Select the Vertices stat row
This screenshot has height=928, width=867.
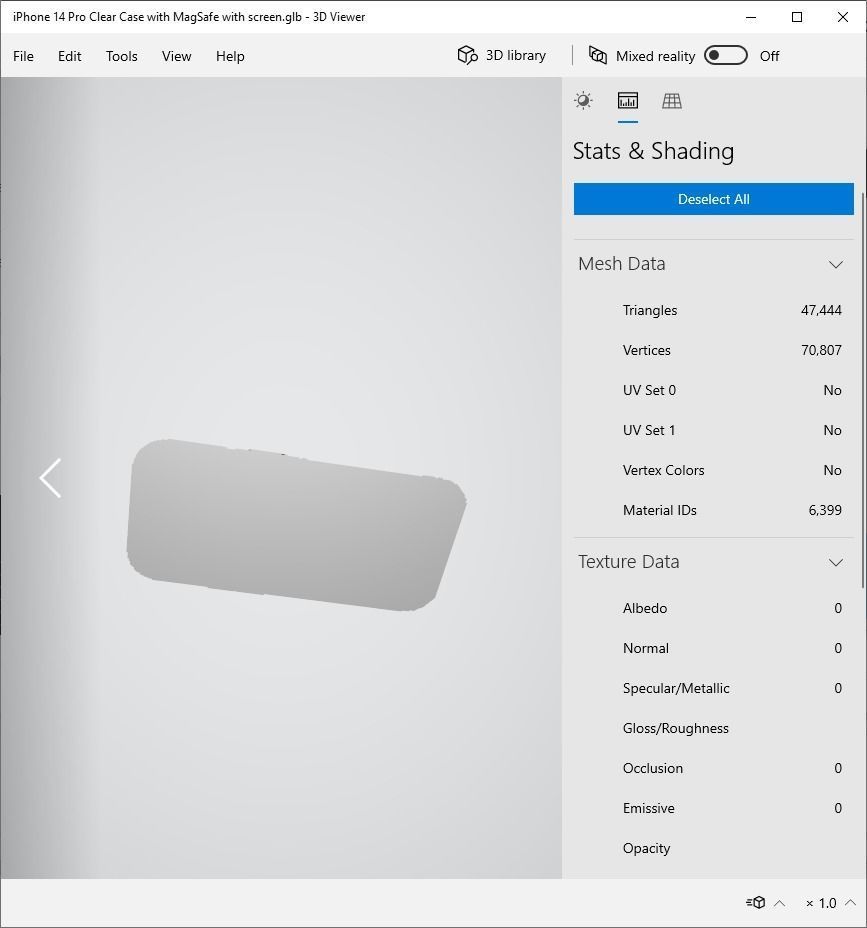tap(714, 350)
